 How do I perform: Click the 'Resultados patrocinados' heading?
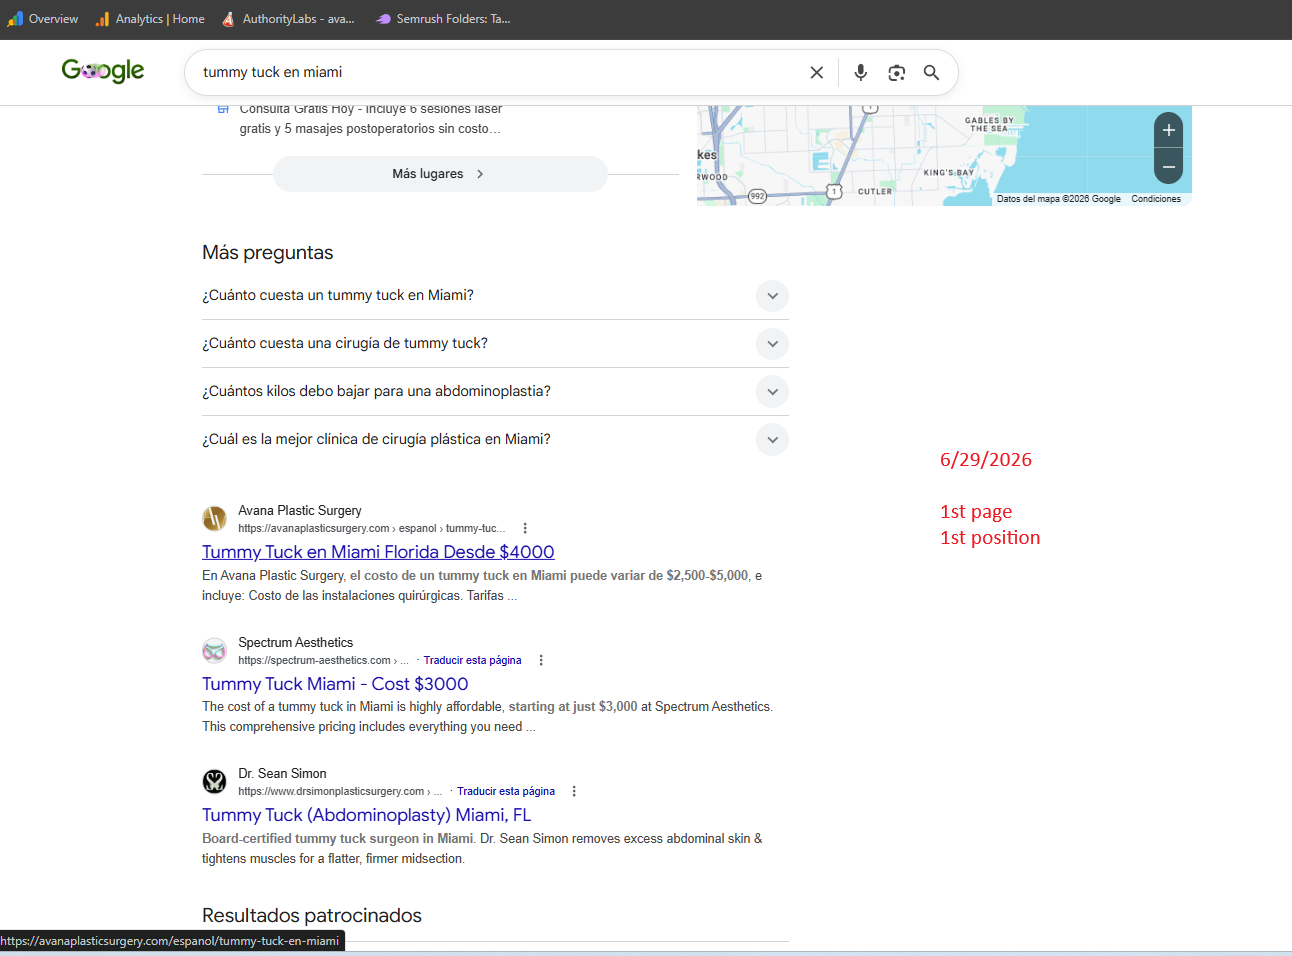(x=312, y=916)
